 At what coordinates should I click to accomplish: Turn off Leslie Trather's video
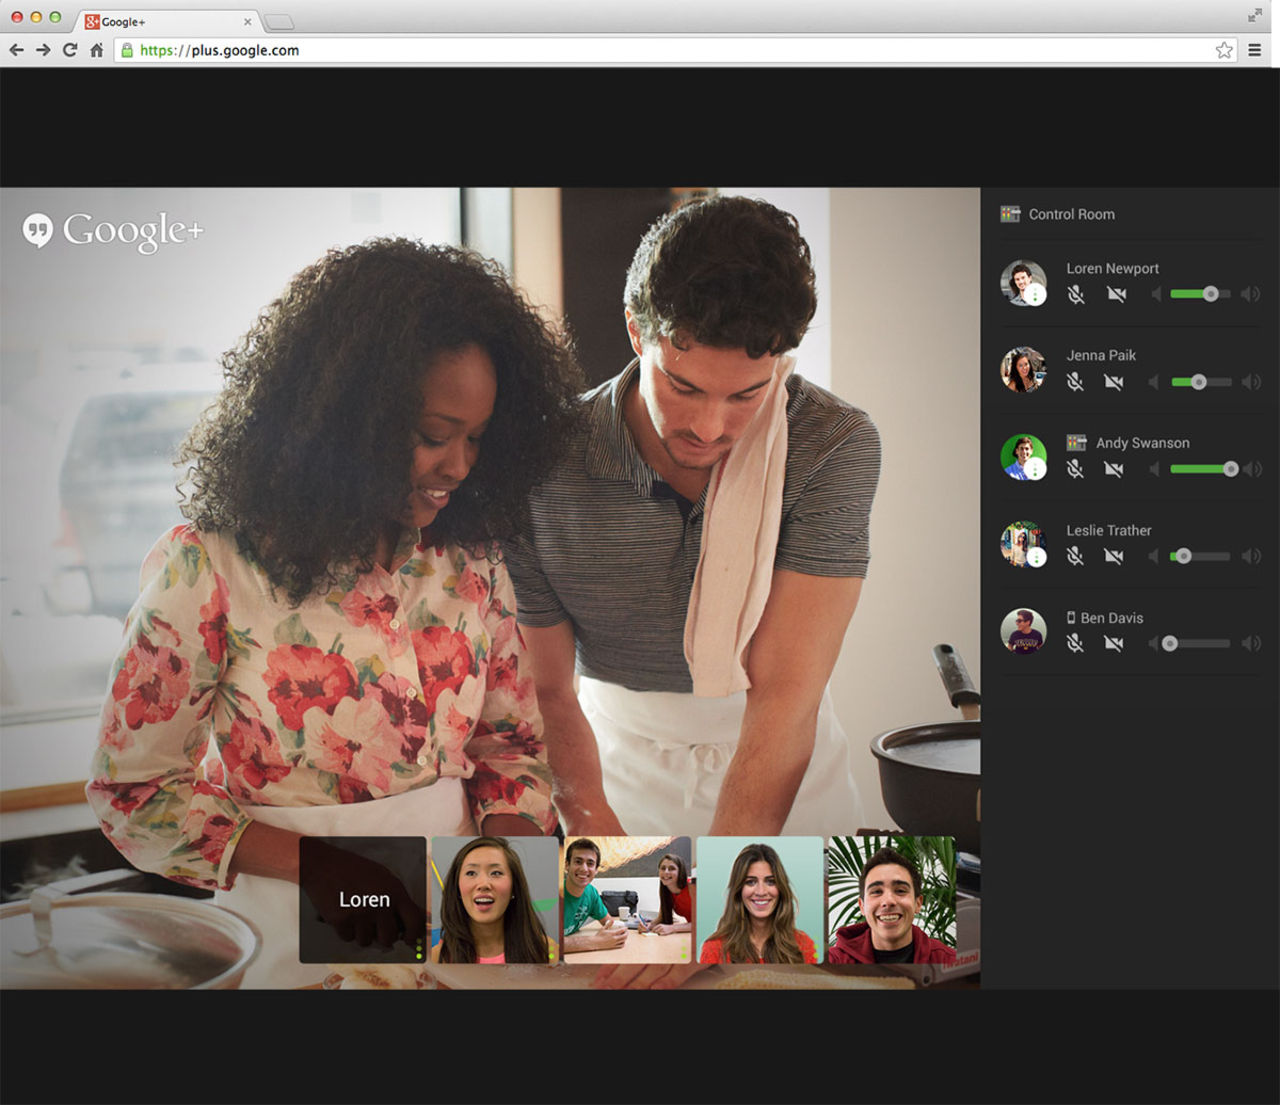1114,556
